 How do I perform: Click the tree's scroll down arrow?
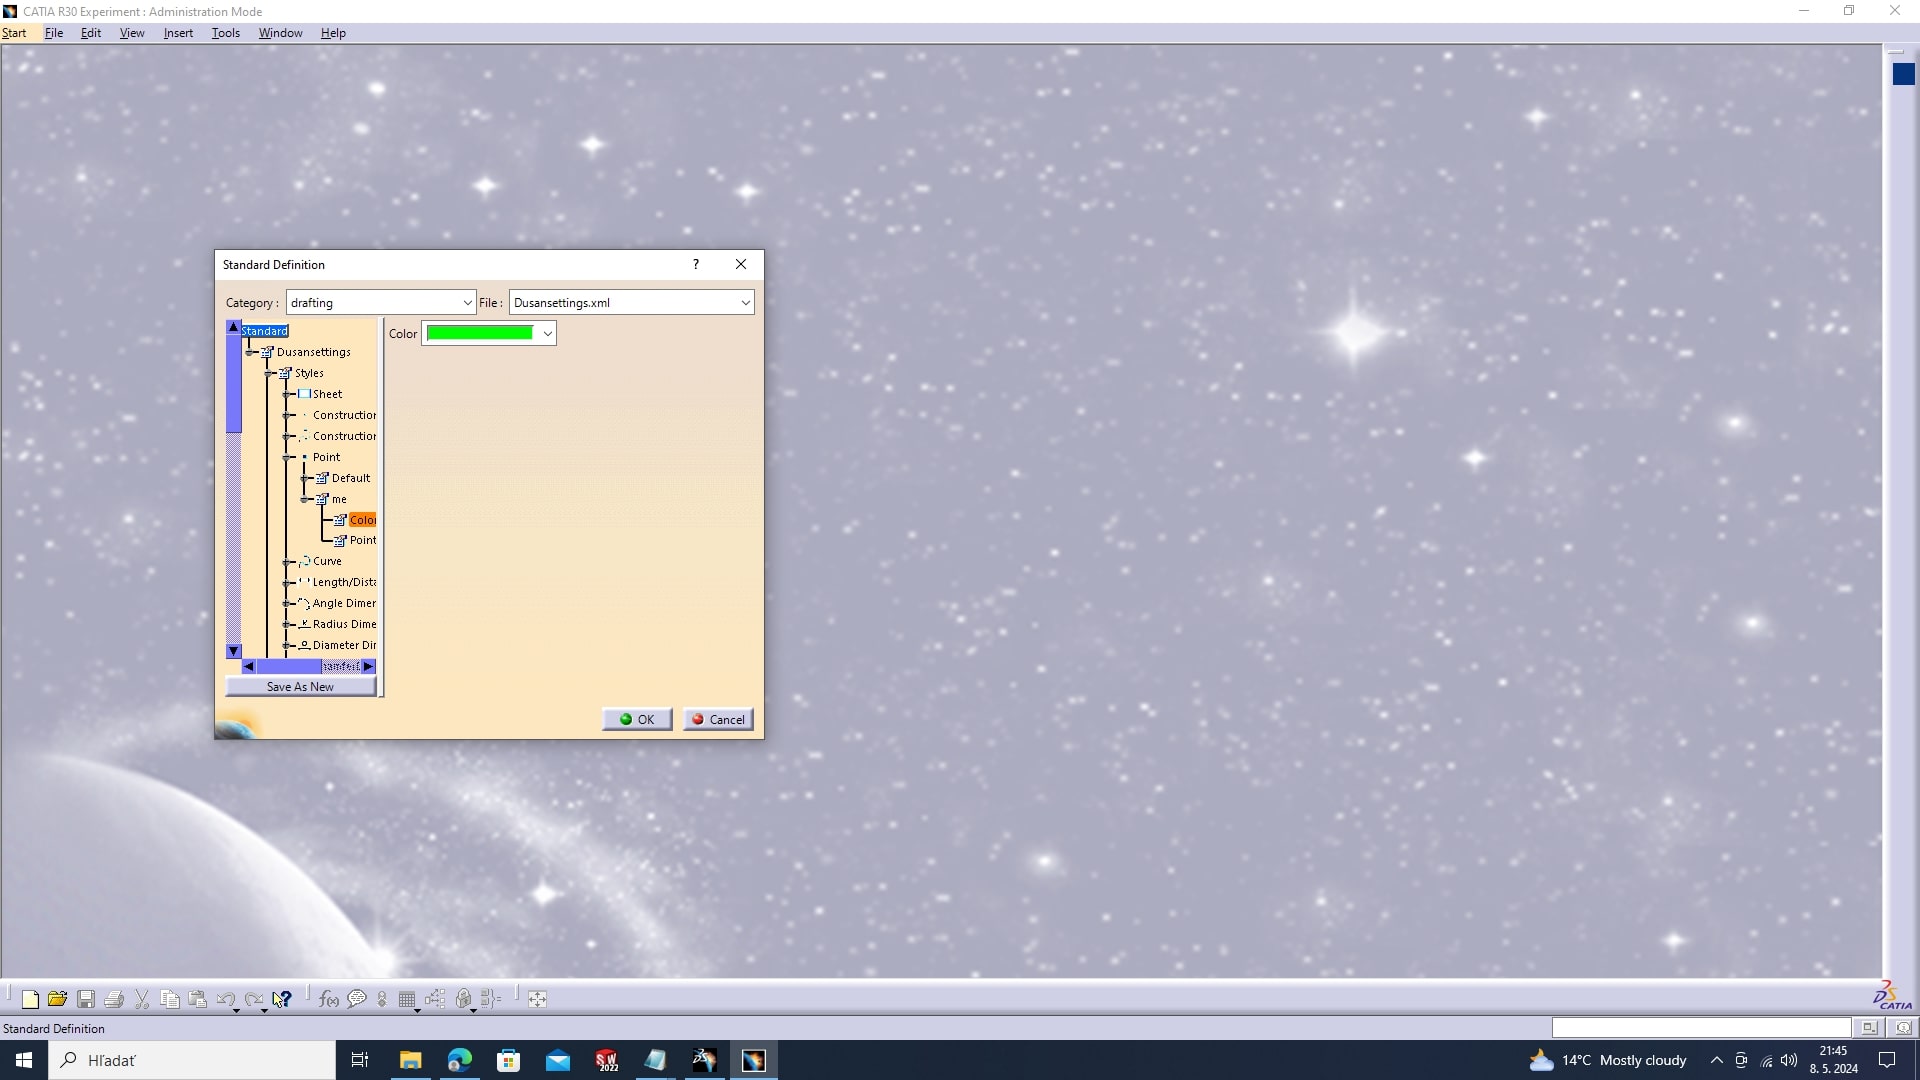[234, 651]
